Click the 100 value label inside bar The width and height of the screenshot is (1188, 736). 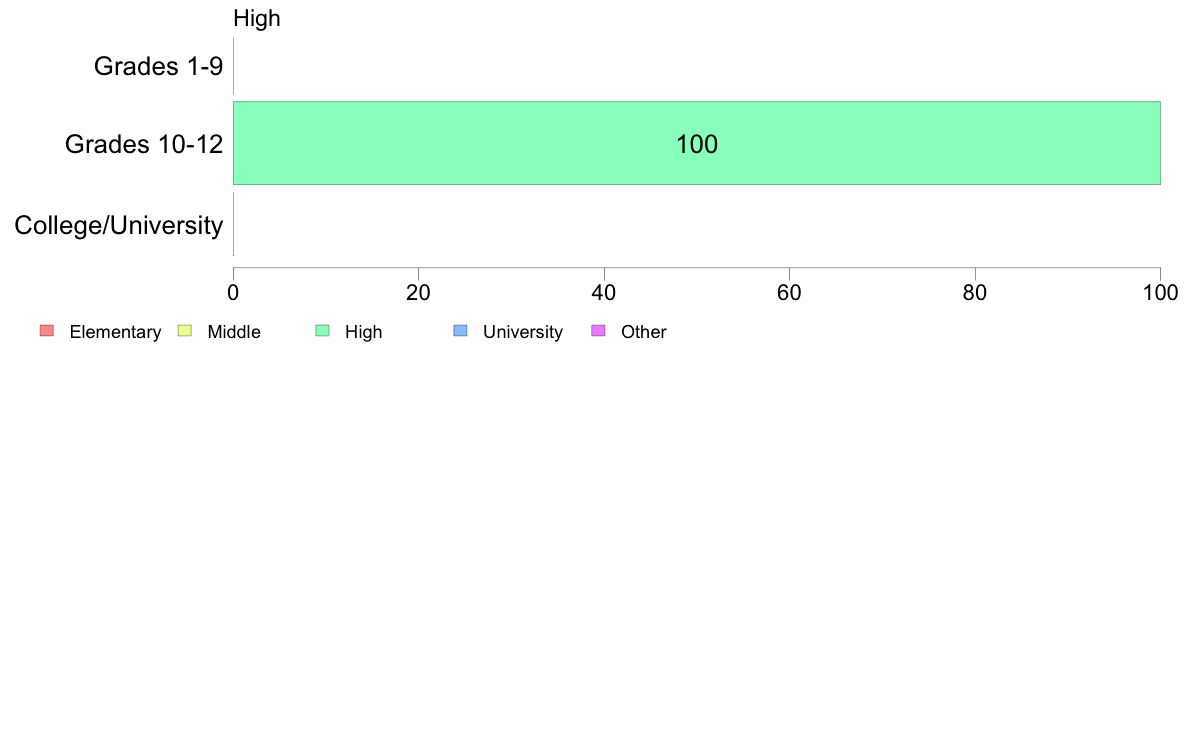[x=696, y=144]
